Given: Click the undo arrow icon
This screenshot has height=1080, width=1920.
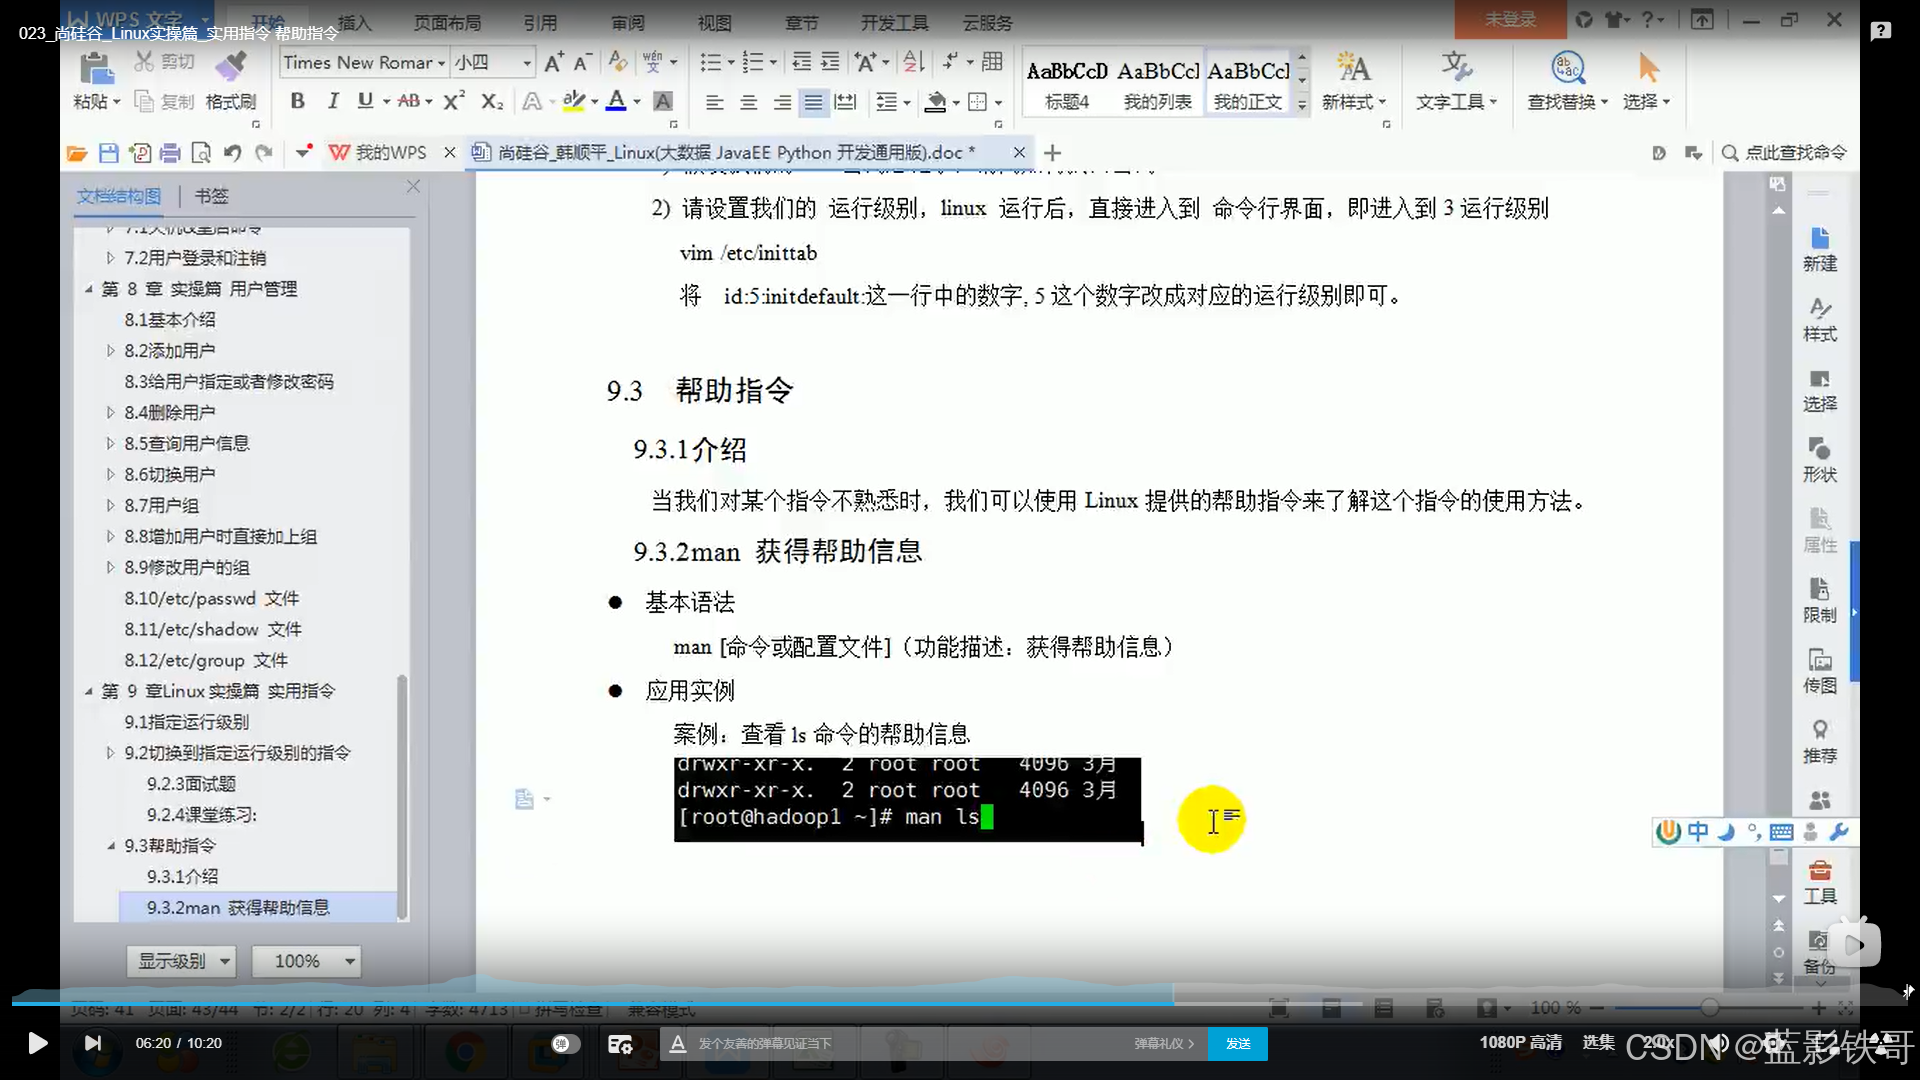Looking at the screenshot, I should 232,153.
